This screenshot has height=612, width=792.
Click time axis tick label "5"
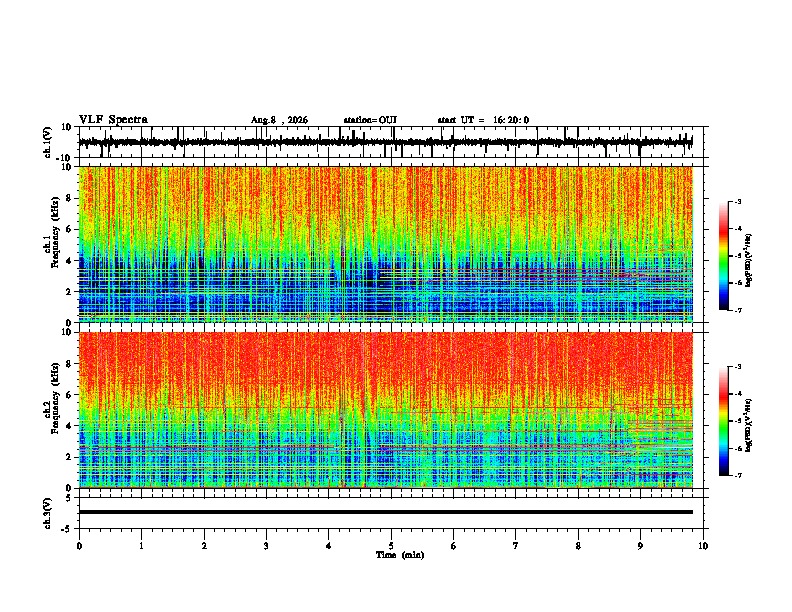click(x=391, y=546)
